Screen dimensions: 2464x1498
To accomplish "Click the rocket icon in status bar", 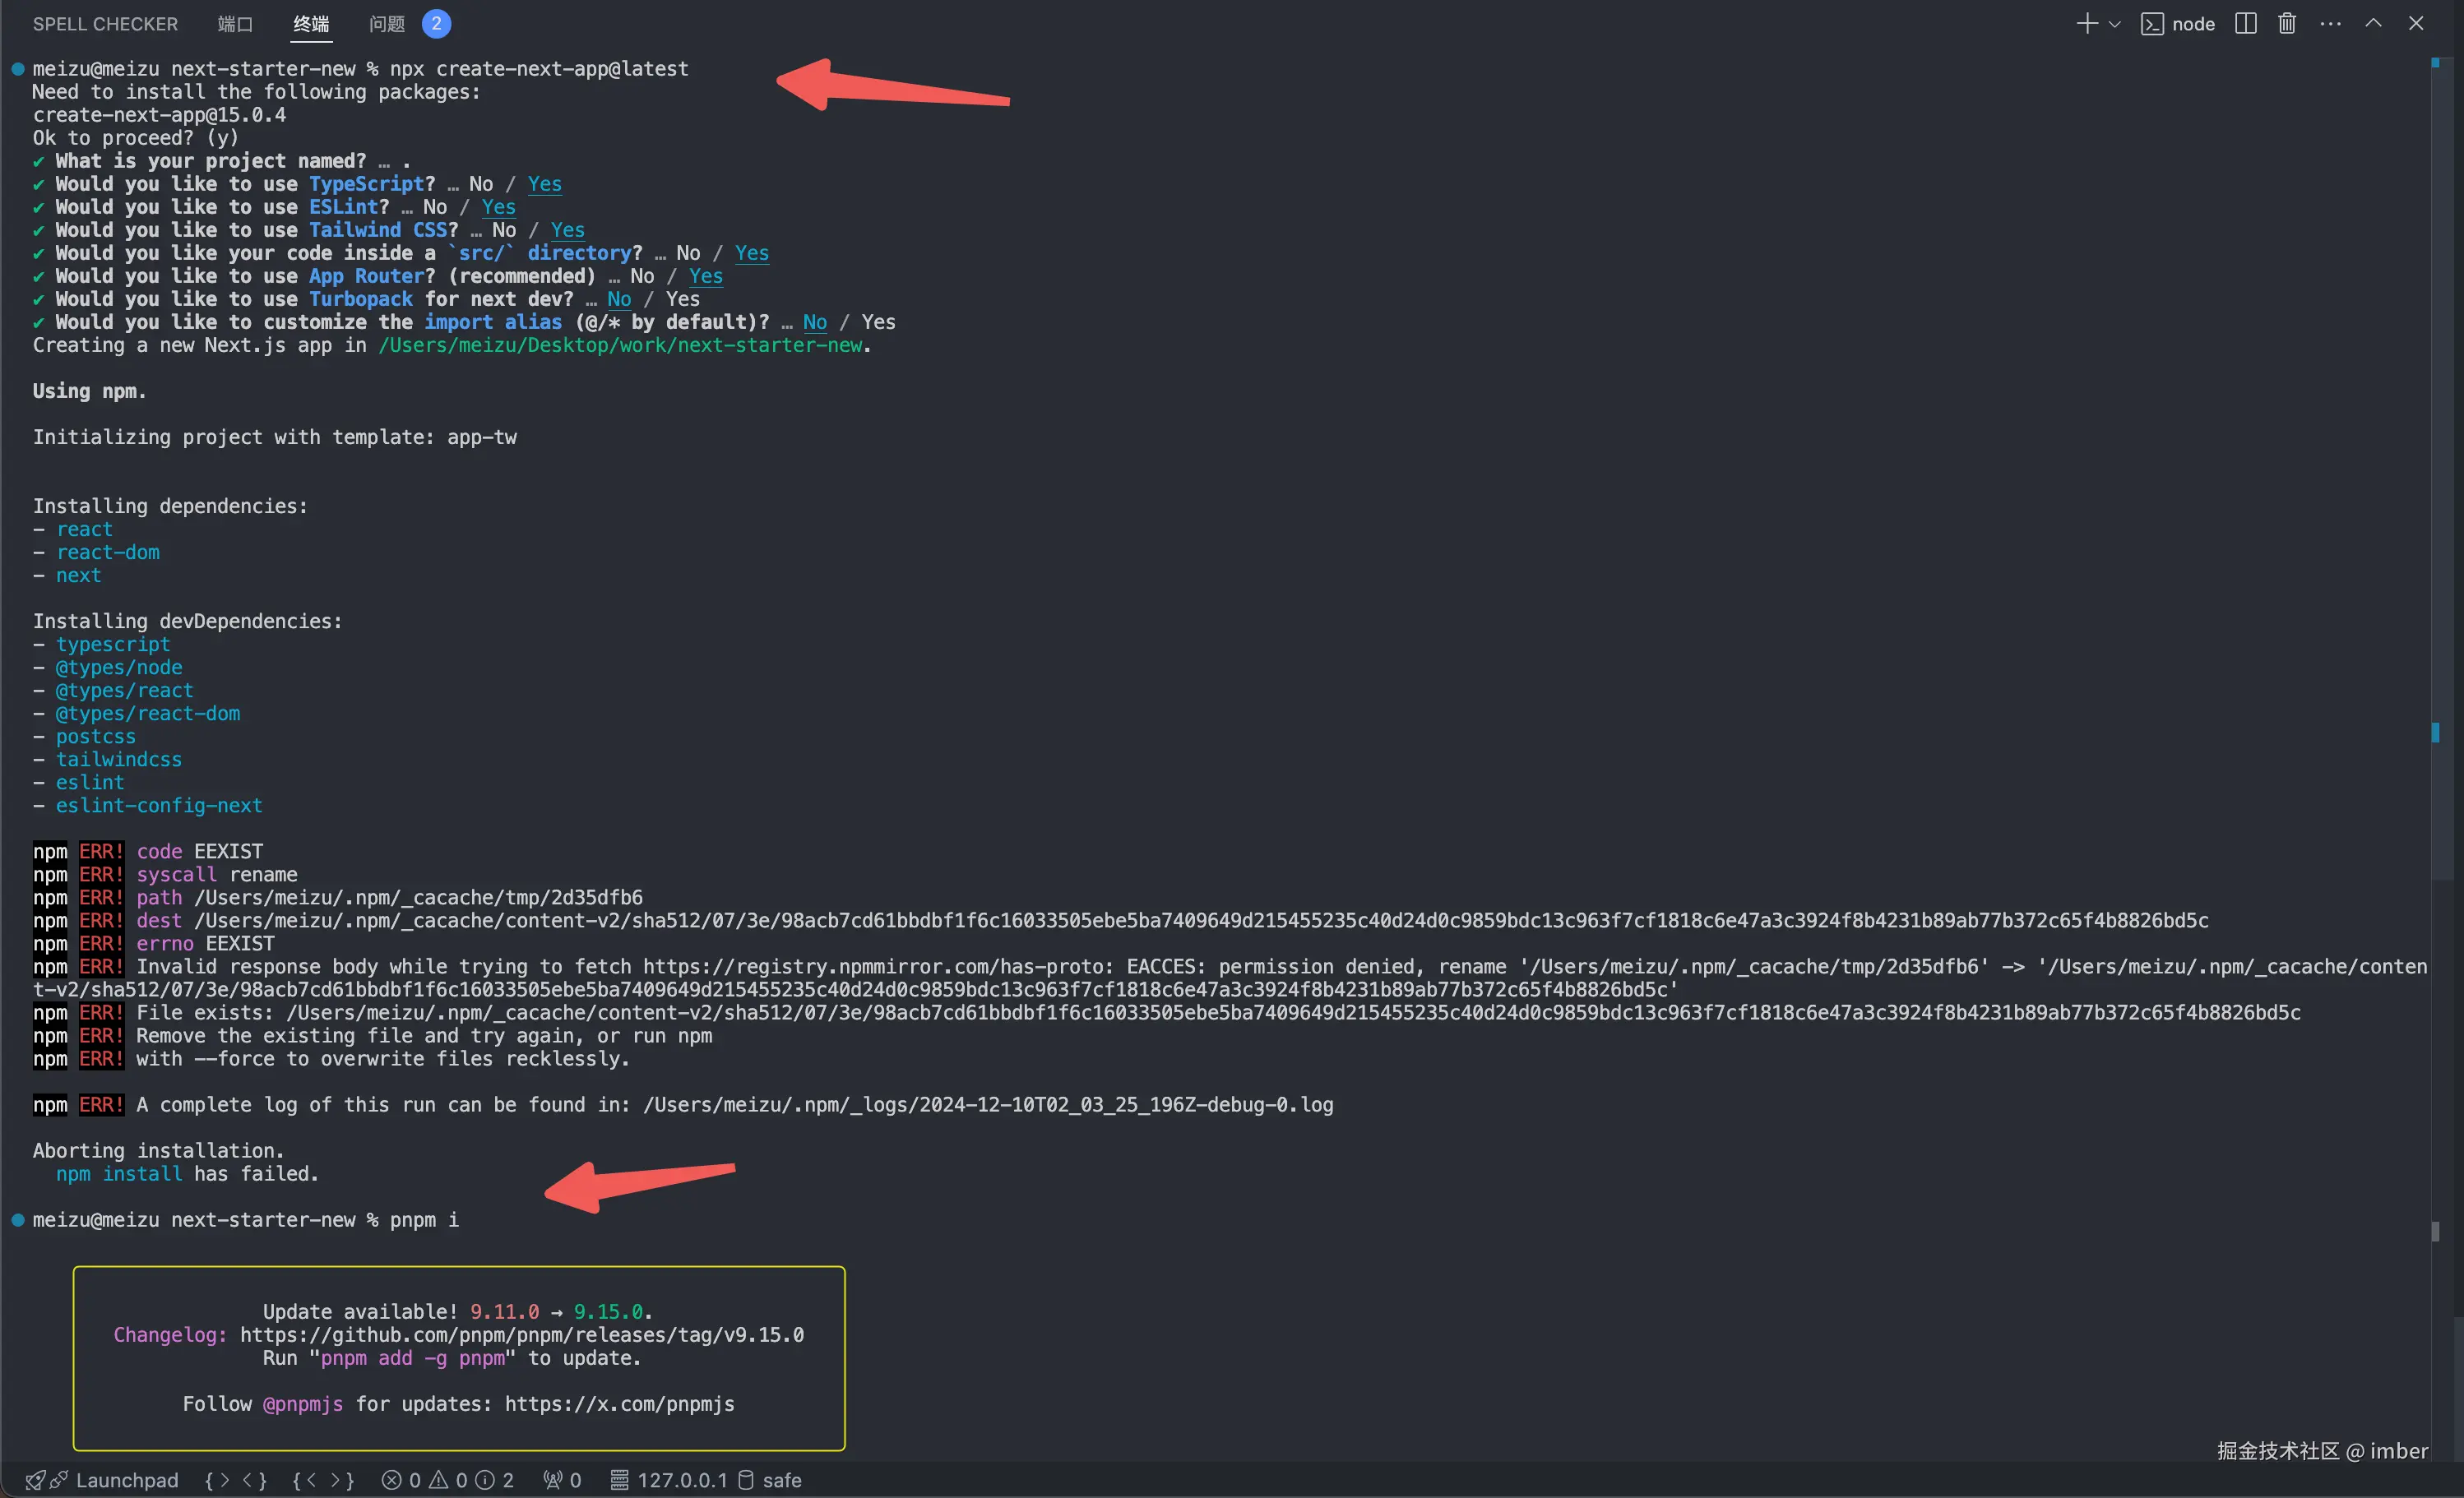I will pyautogui.click(x=35, y=1480).
